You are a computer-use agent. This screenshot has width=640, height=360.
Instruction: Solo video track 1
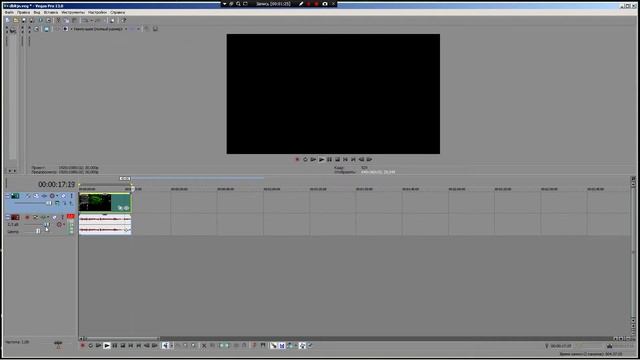click(x=71, y=196)
